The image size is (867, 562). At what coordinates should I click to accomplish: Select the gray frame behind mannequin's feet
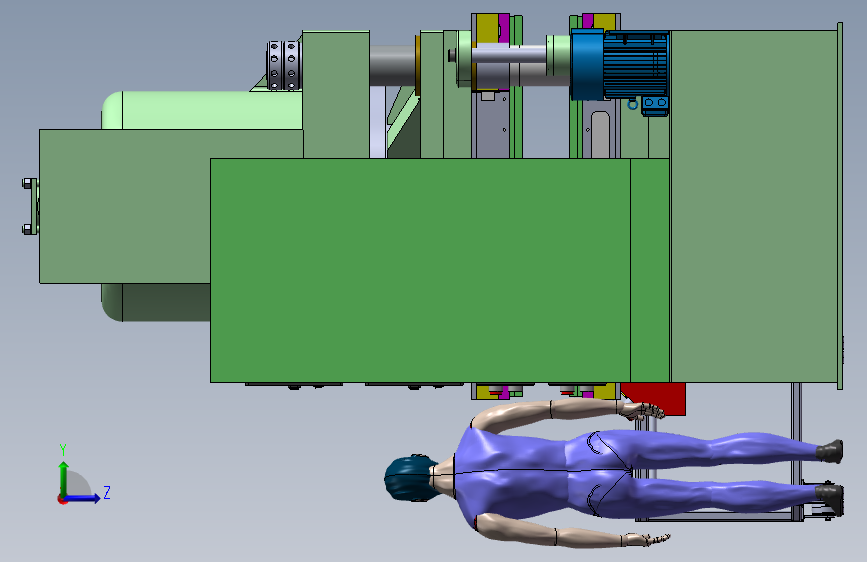[796, 452]
